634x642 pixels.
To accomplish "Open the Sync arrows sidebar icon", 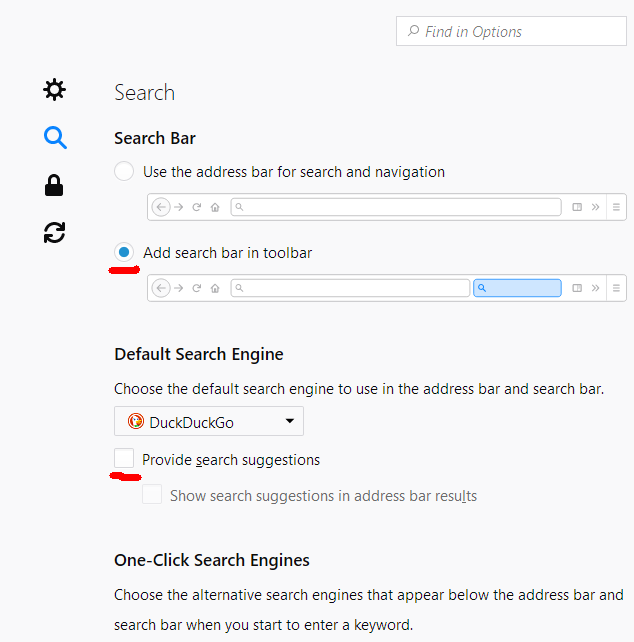I will click(x=54, y=233).
